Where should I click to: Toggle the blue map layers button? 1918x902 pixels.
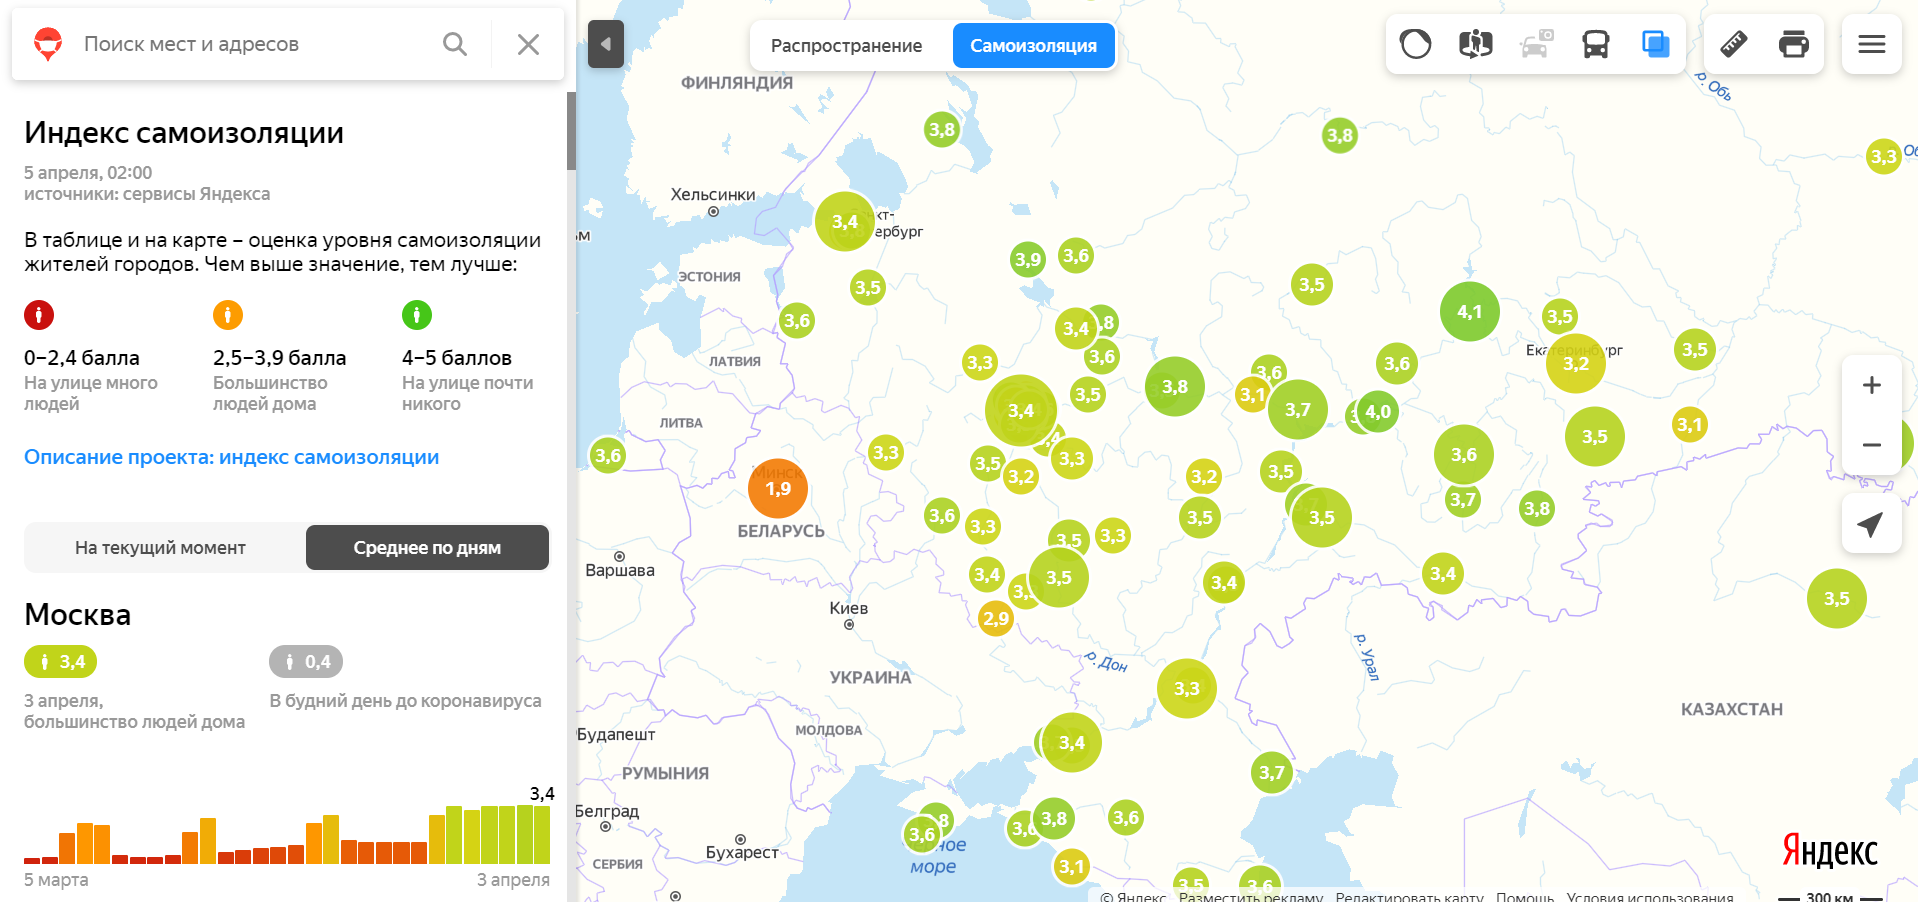tap(1655, 44)
